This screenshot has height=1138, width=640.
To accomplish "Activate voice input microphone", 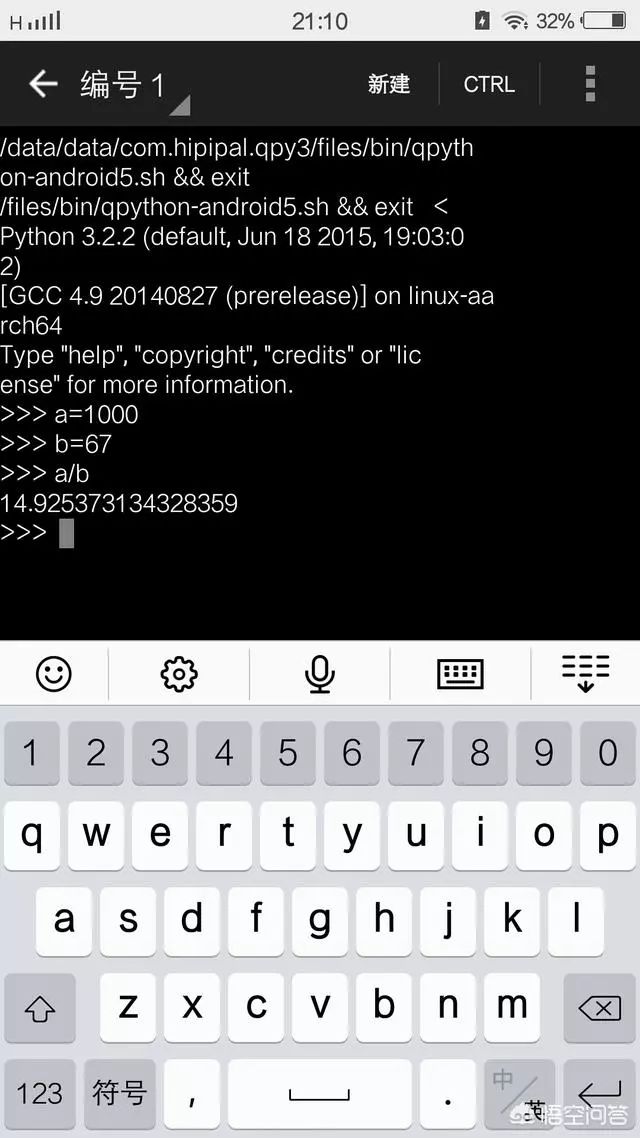I will point(319,674).
